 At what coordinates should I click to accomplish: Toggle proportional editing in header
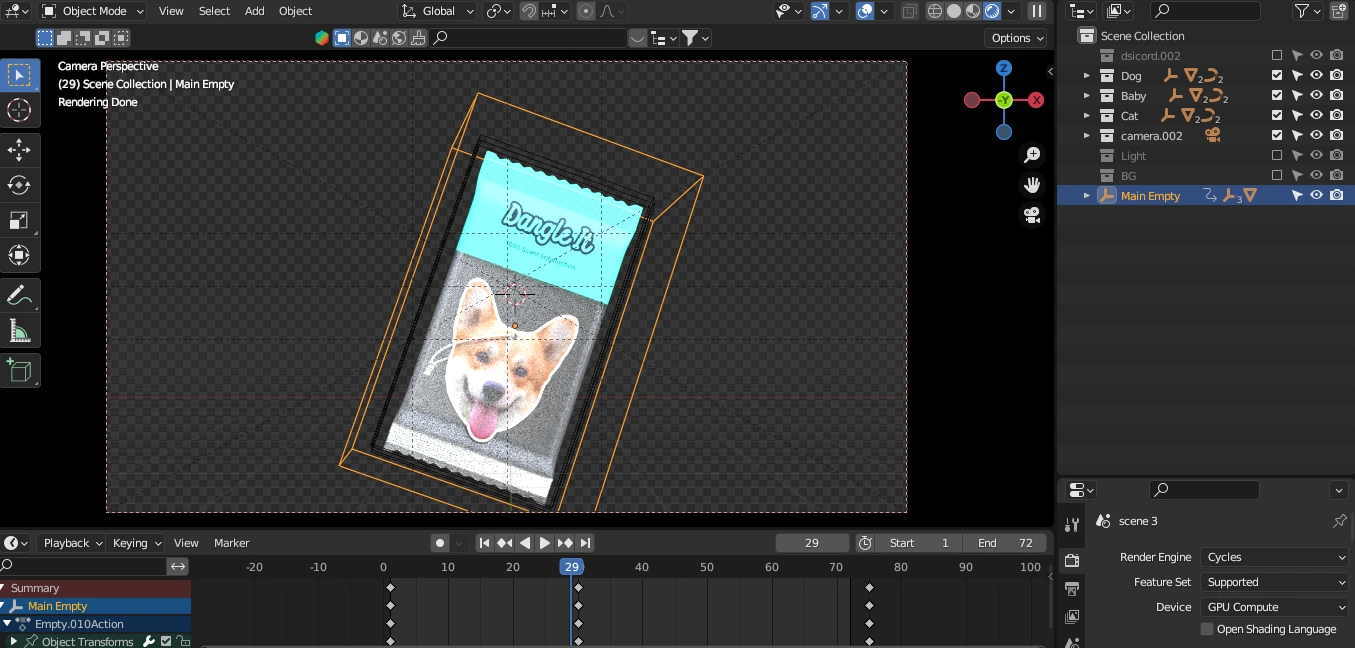pos(586,11)
